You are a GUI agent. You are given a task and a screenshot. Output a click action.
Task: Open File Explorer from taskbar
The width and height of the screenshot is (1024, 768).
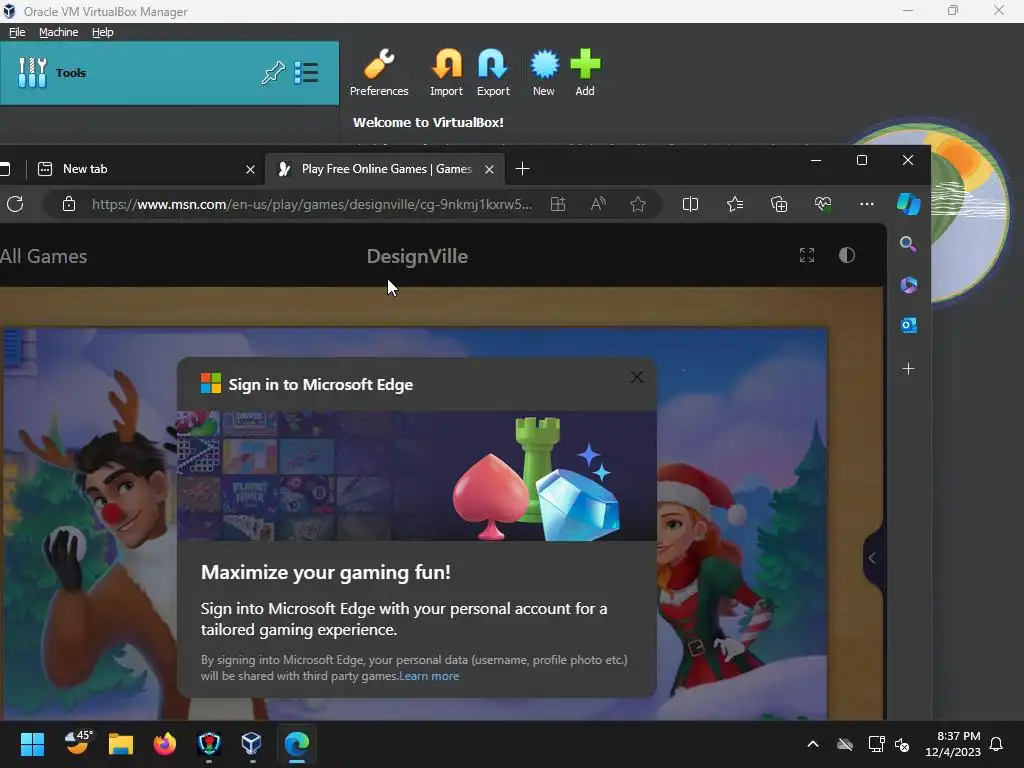121,744
